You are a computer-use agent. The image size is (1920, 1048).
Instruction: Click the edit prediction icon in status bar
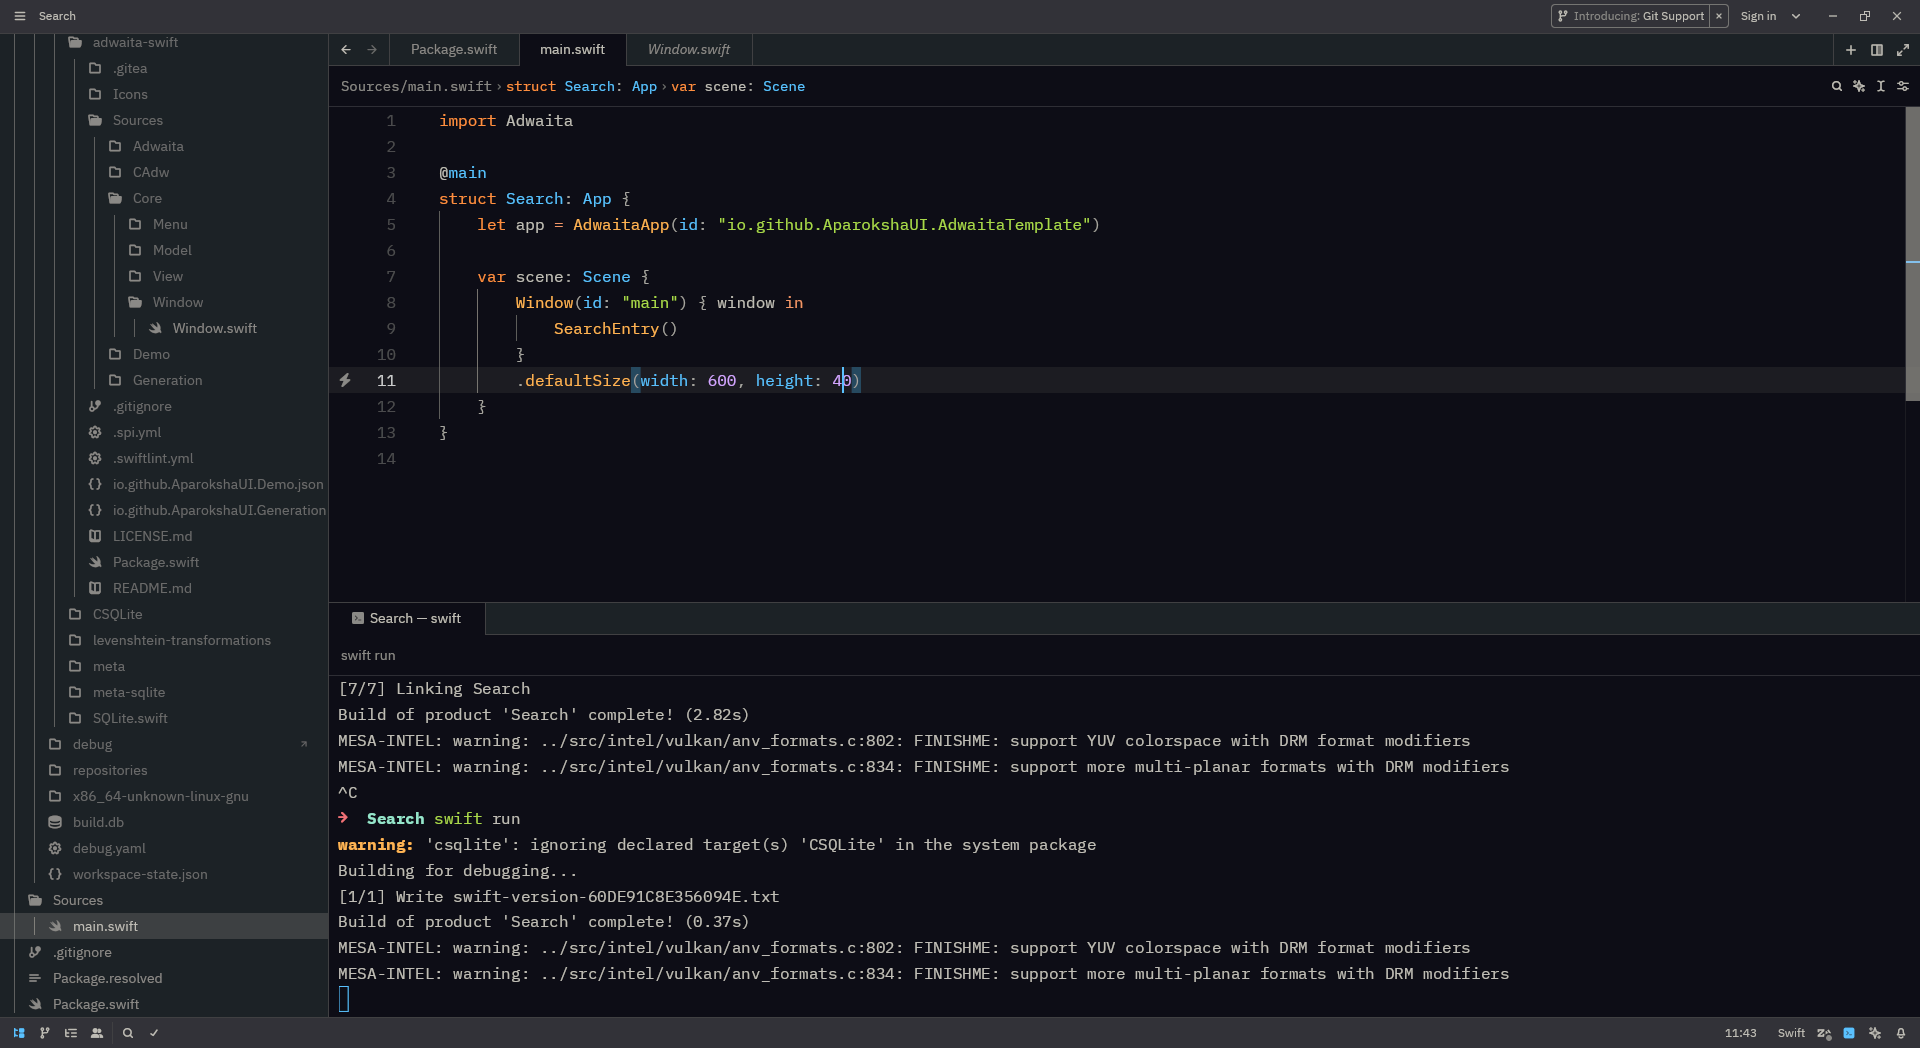[1824, 1033]
